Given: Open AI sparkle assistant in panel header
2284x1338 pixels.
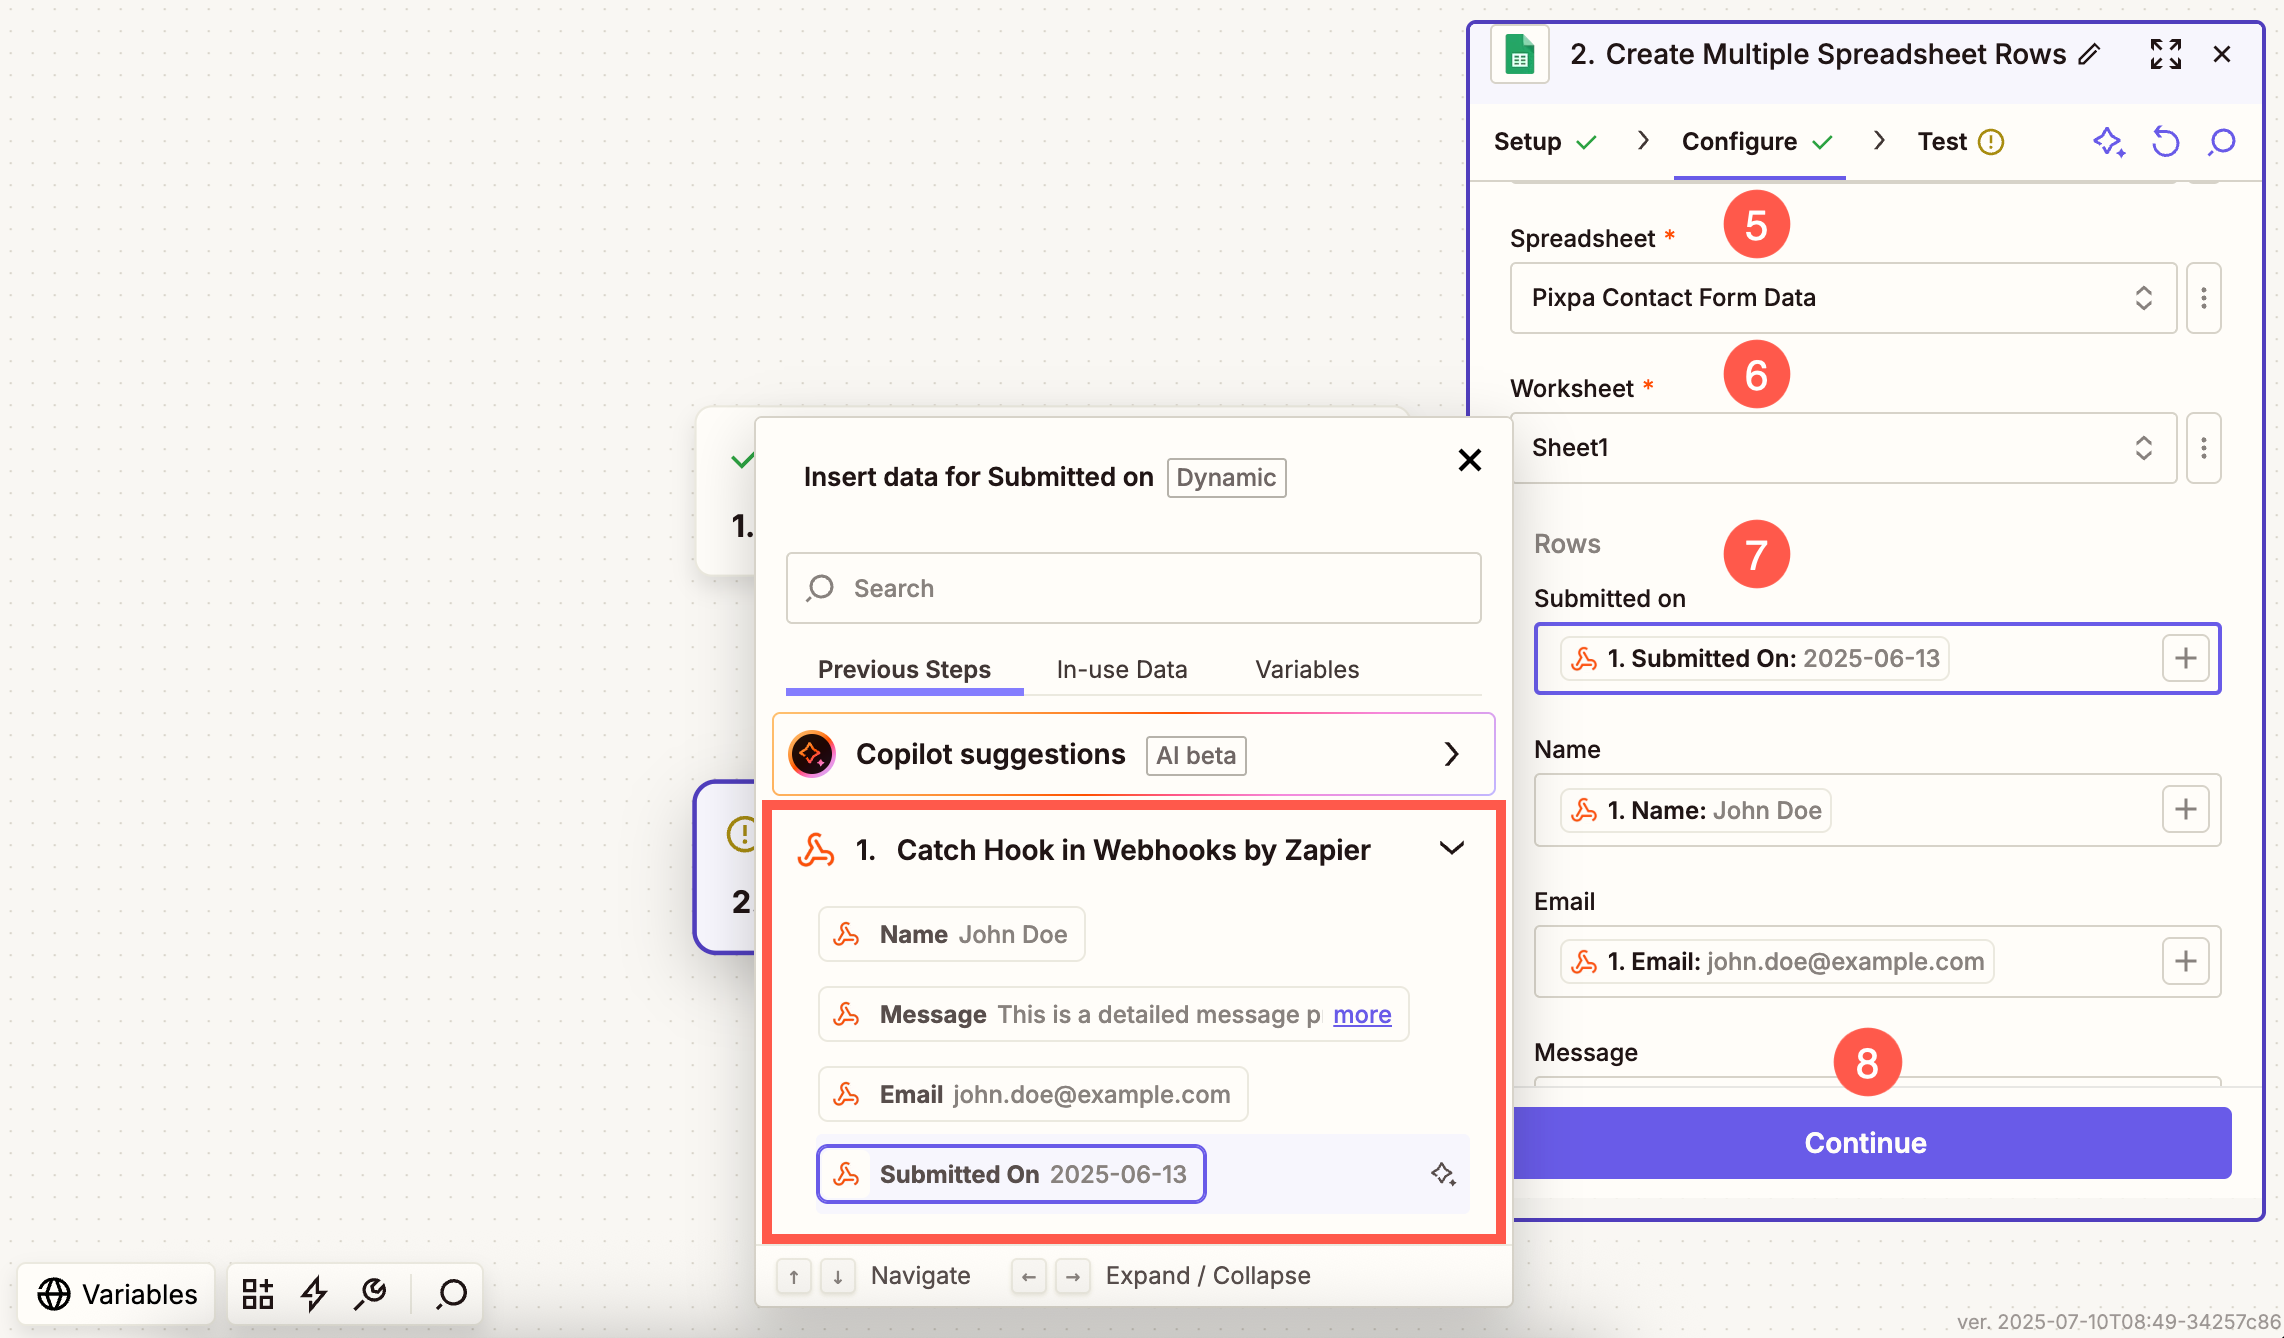Looking at the screenshot, I should pyautogui.click(x=2109, y=142).
